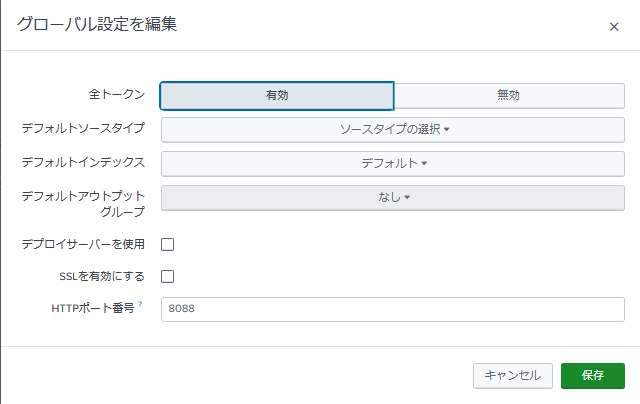Check the SSLを有効にする checkbox

point(167,276)
